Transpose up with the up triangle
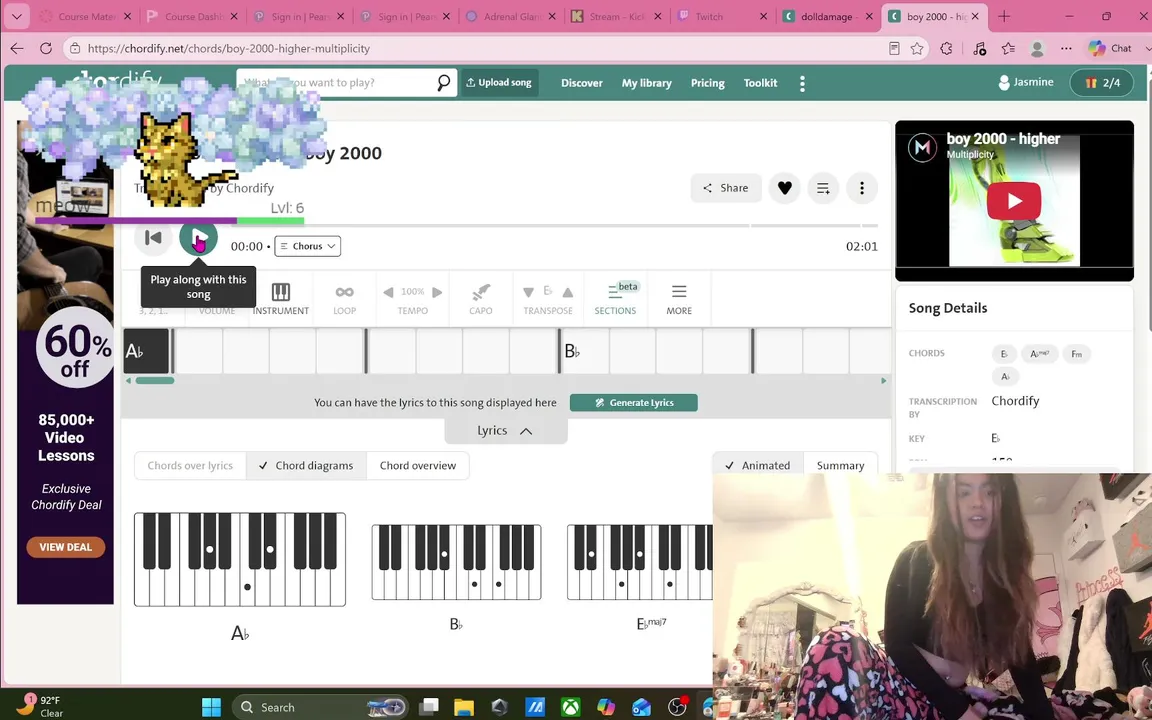This screenshot has height=720, width=1152. coord(567,292)
